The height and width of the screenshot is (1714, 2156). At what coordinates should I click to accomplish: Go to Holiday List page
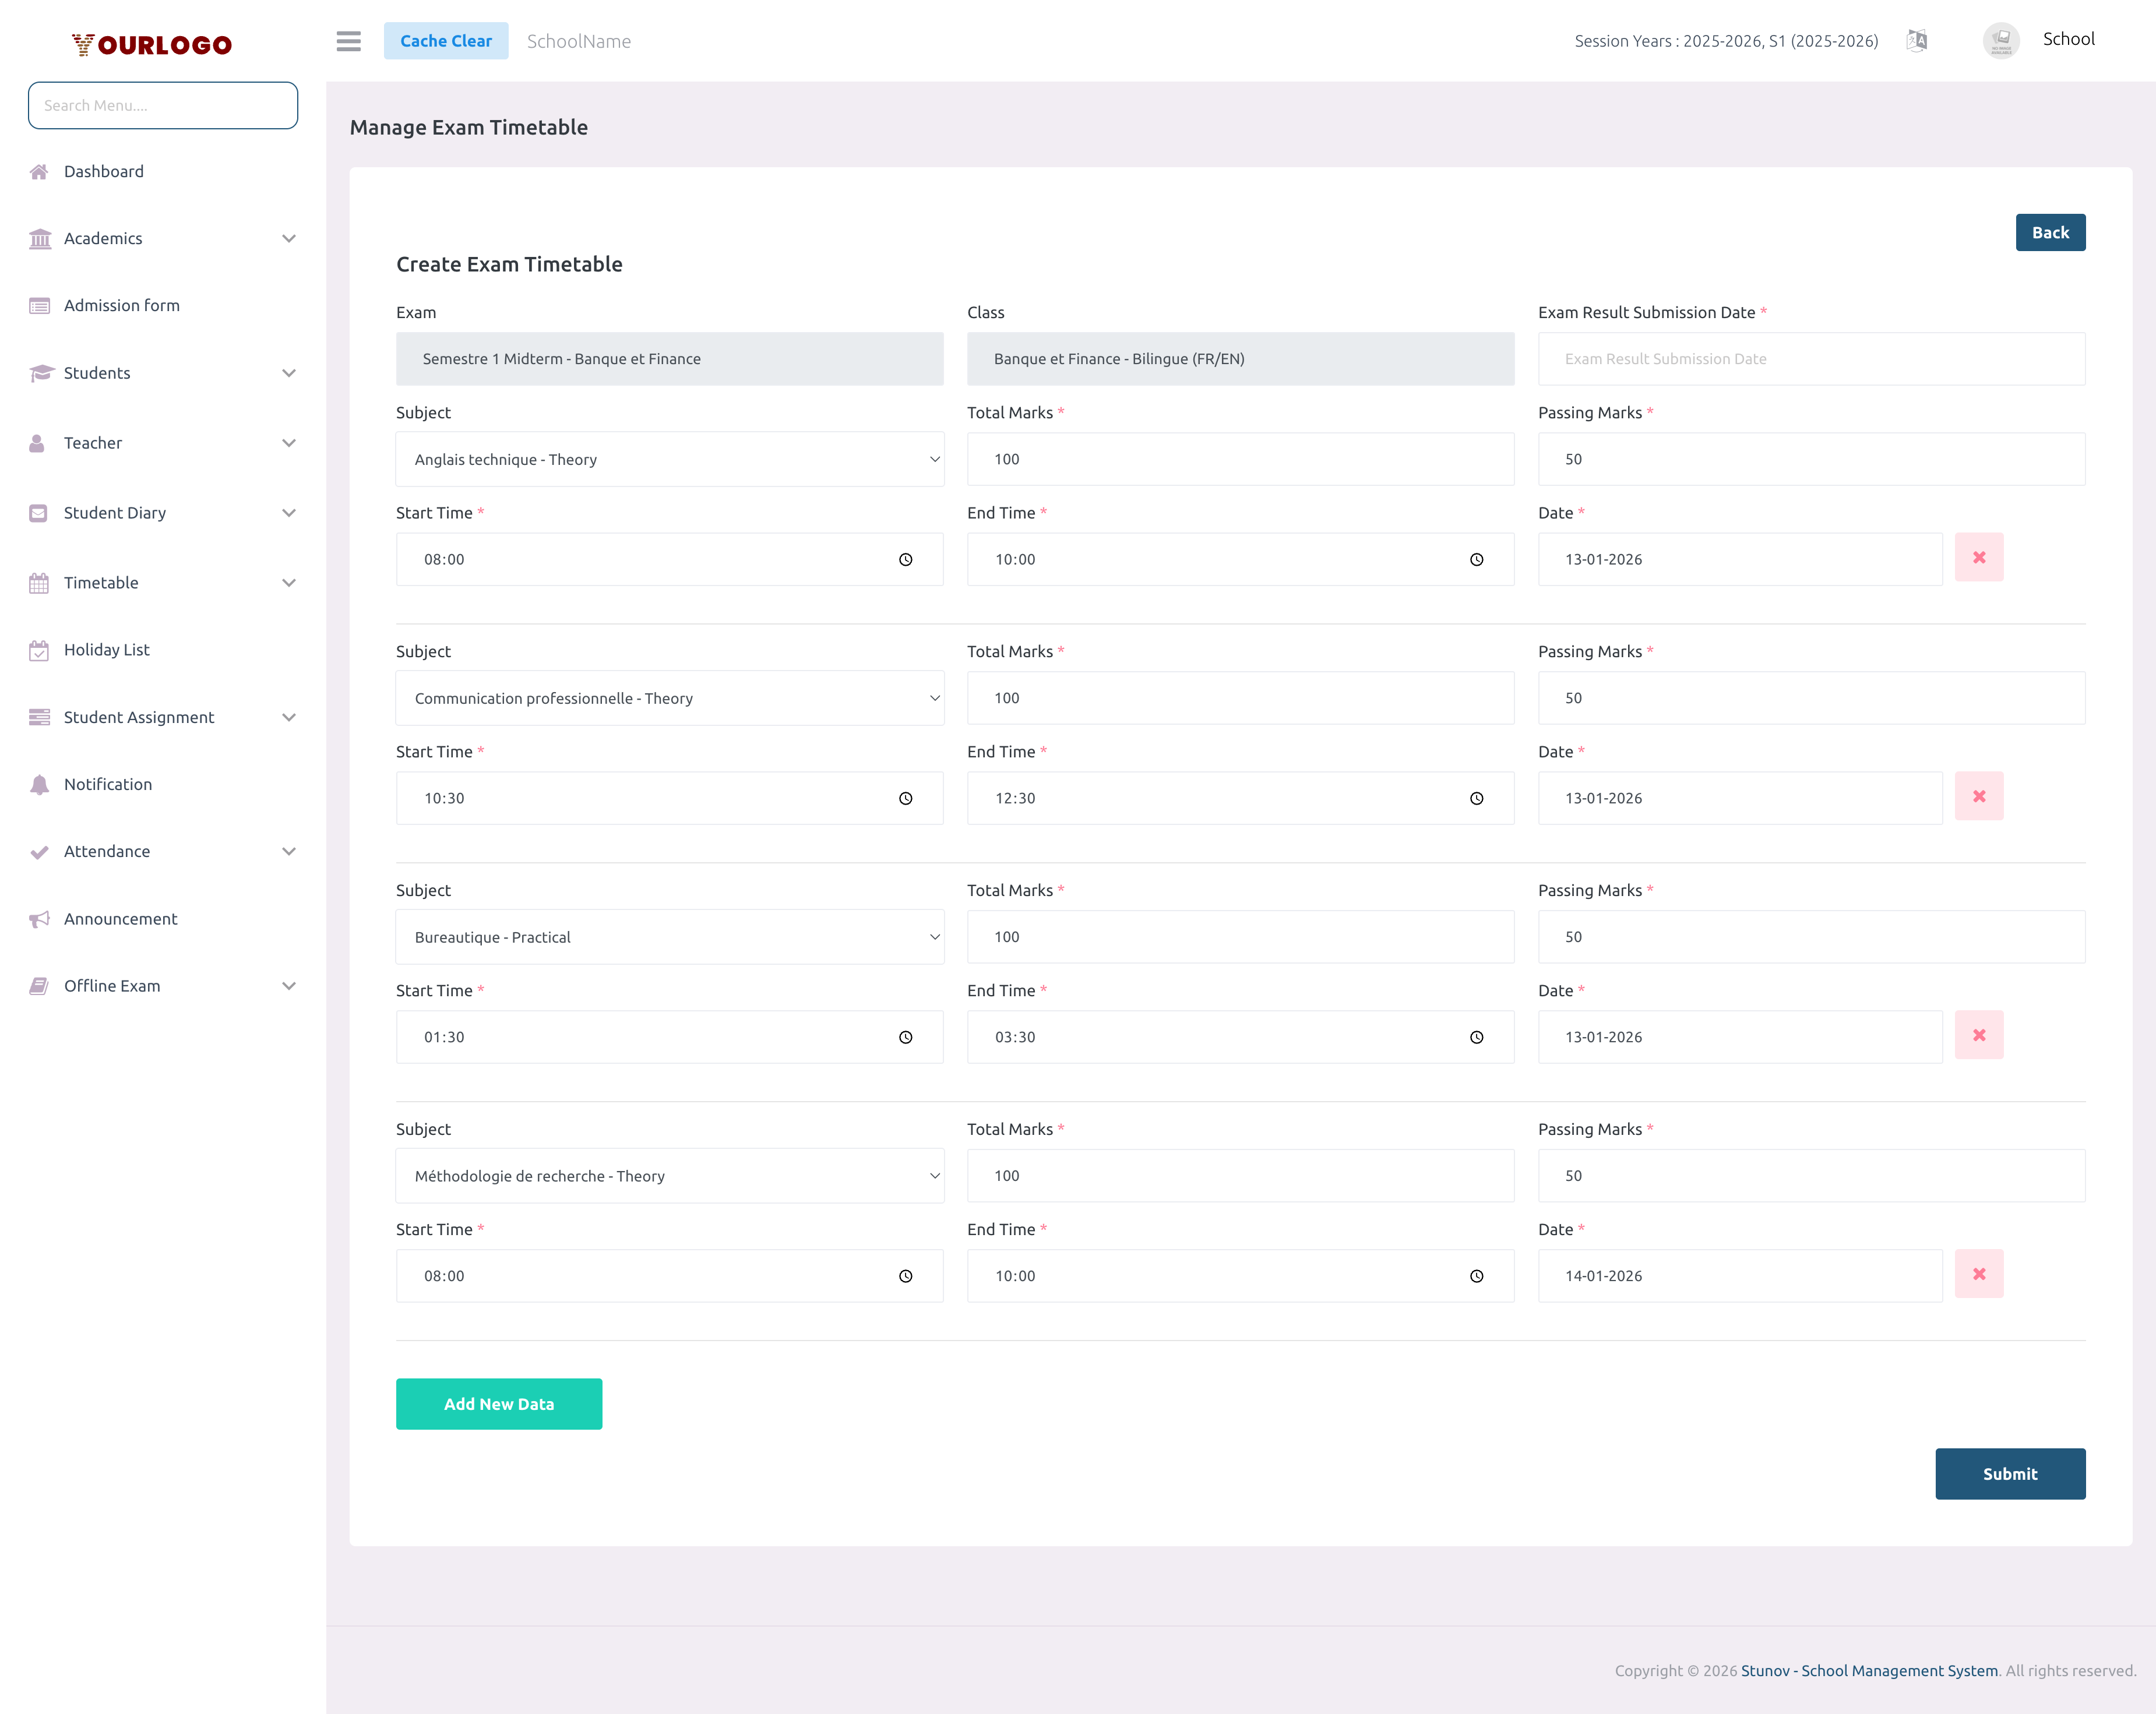(x=107, y=650)
